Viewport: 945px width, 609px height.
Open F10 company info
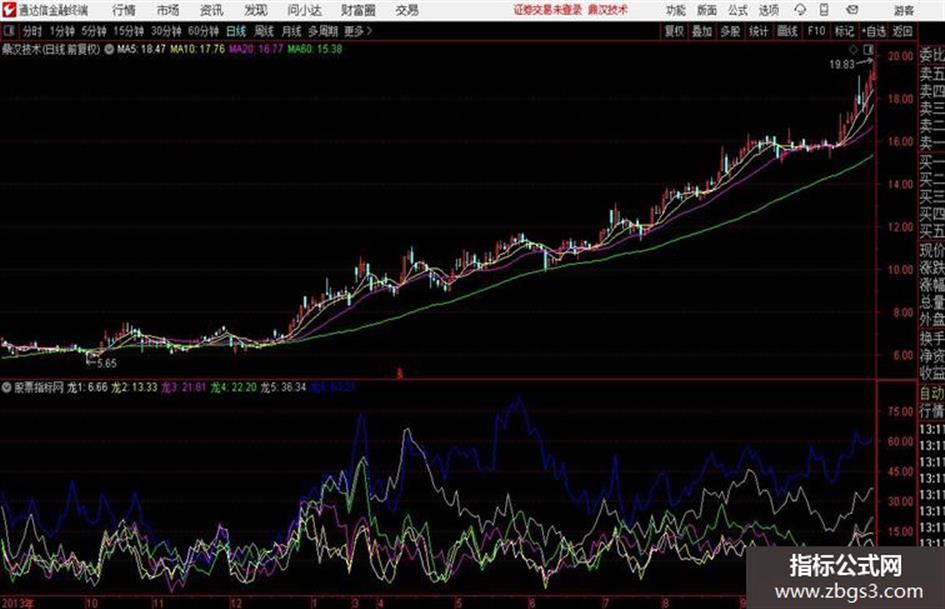coord(816,31)
